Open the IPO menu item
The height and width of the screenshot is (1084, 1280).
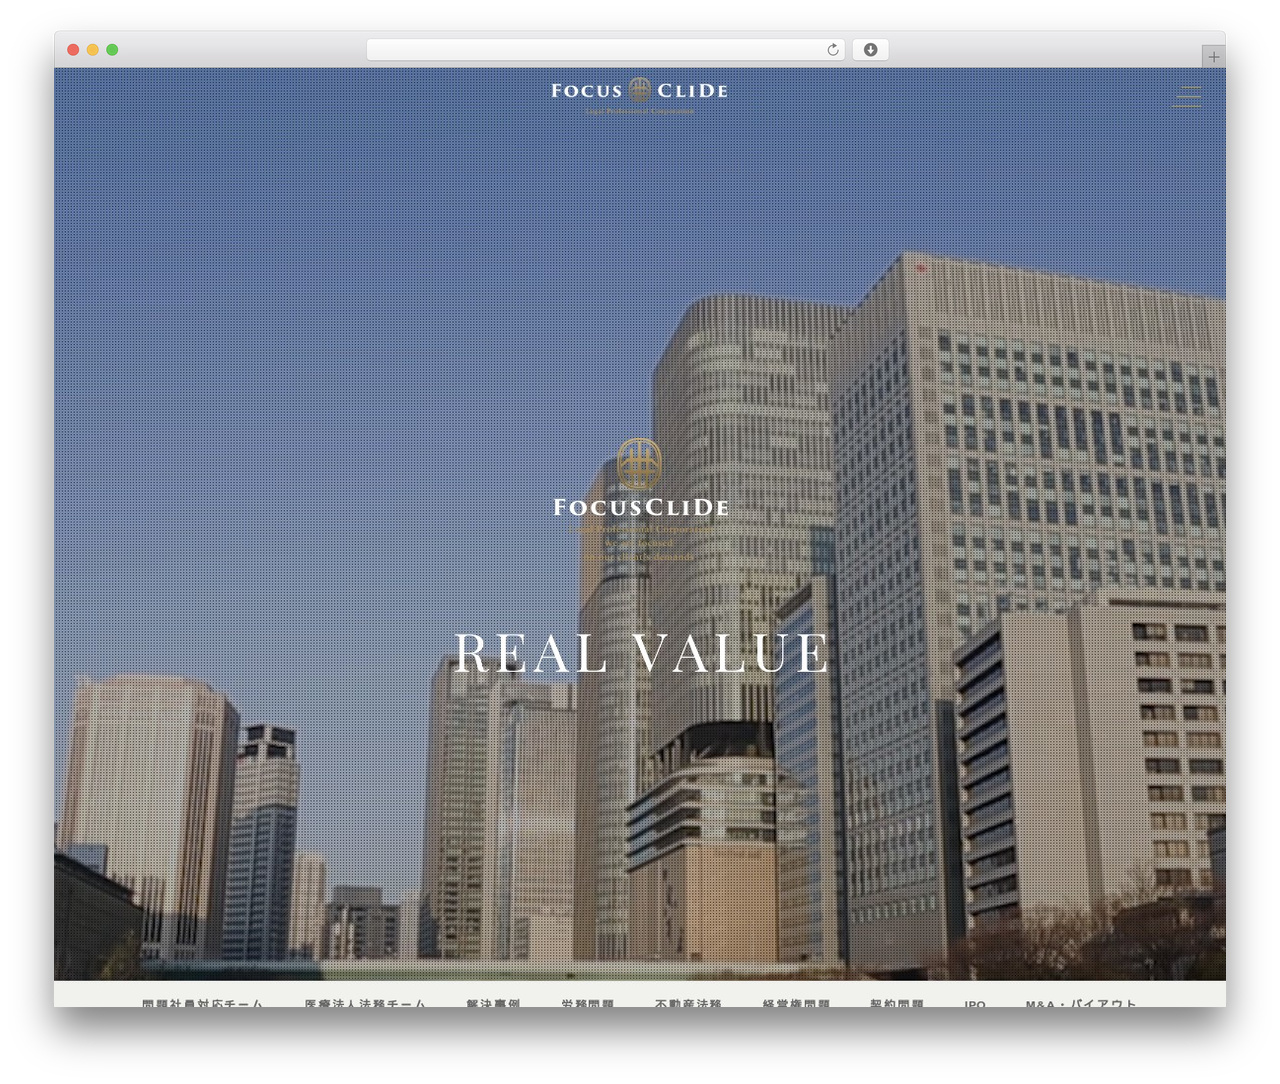(x=975, y=1003)
